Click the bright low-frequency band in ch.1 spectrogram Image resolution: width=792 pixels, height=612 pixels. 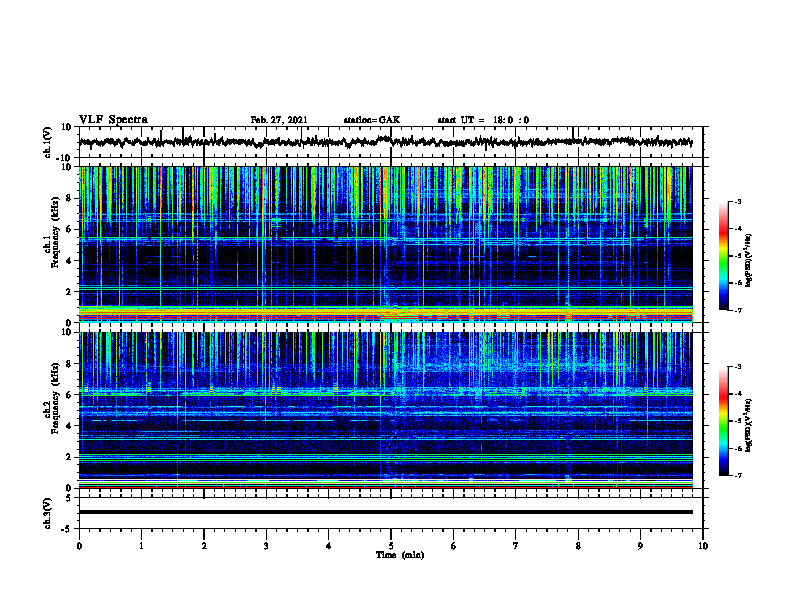click(x=385, y=314)
